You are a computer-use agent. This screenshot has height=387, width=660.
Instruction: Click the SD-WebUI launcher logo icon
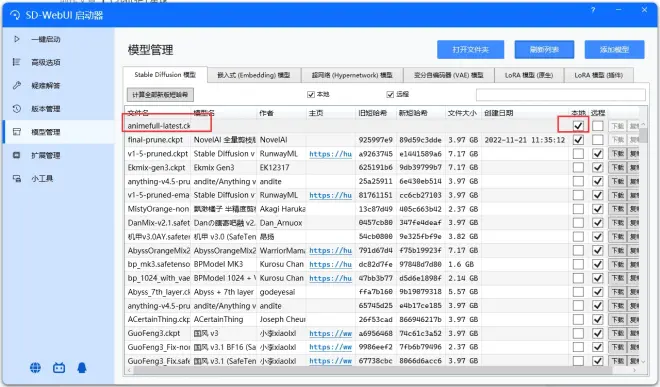[x=15, y=16]
